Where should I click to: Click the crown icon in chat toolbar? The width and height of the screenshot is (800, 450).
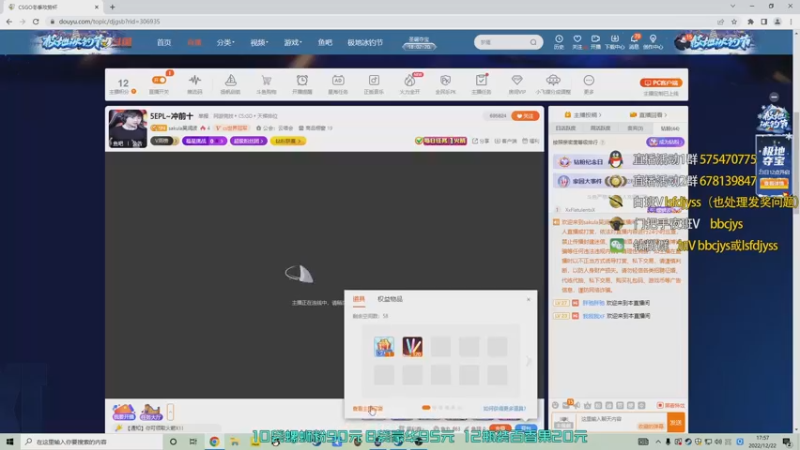click(x=588, y=405)
